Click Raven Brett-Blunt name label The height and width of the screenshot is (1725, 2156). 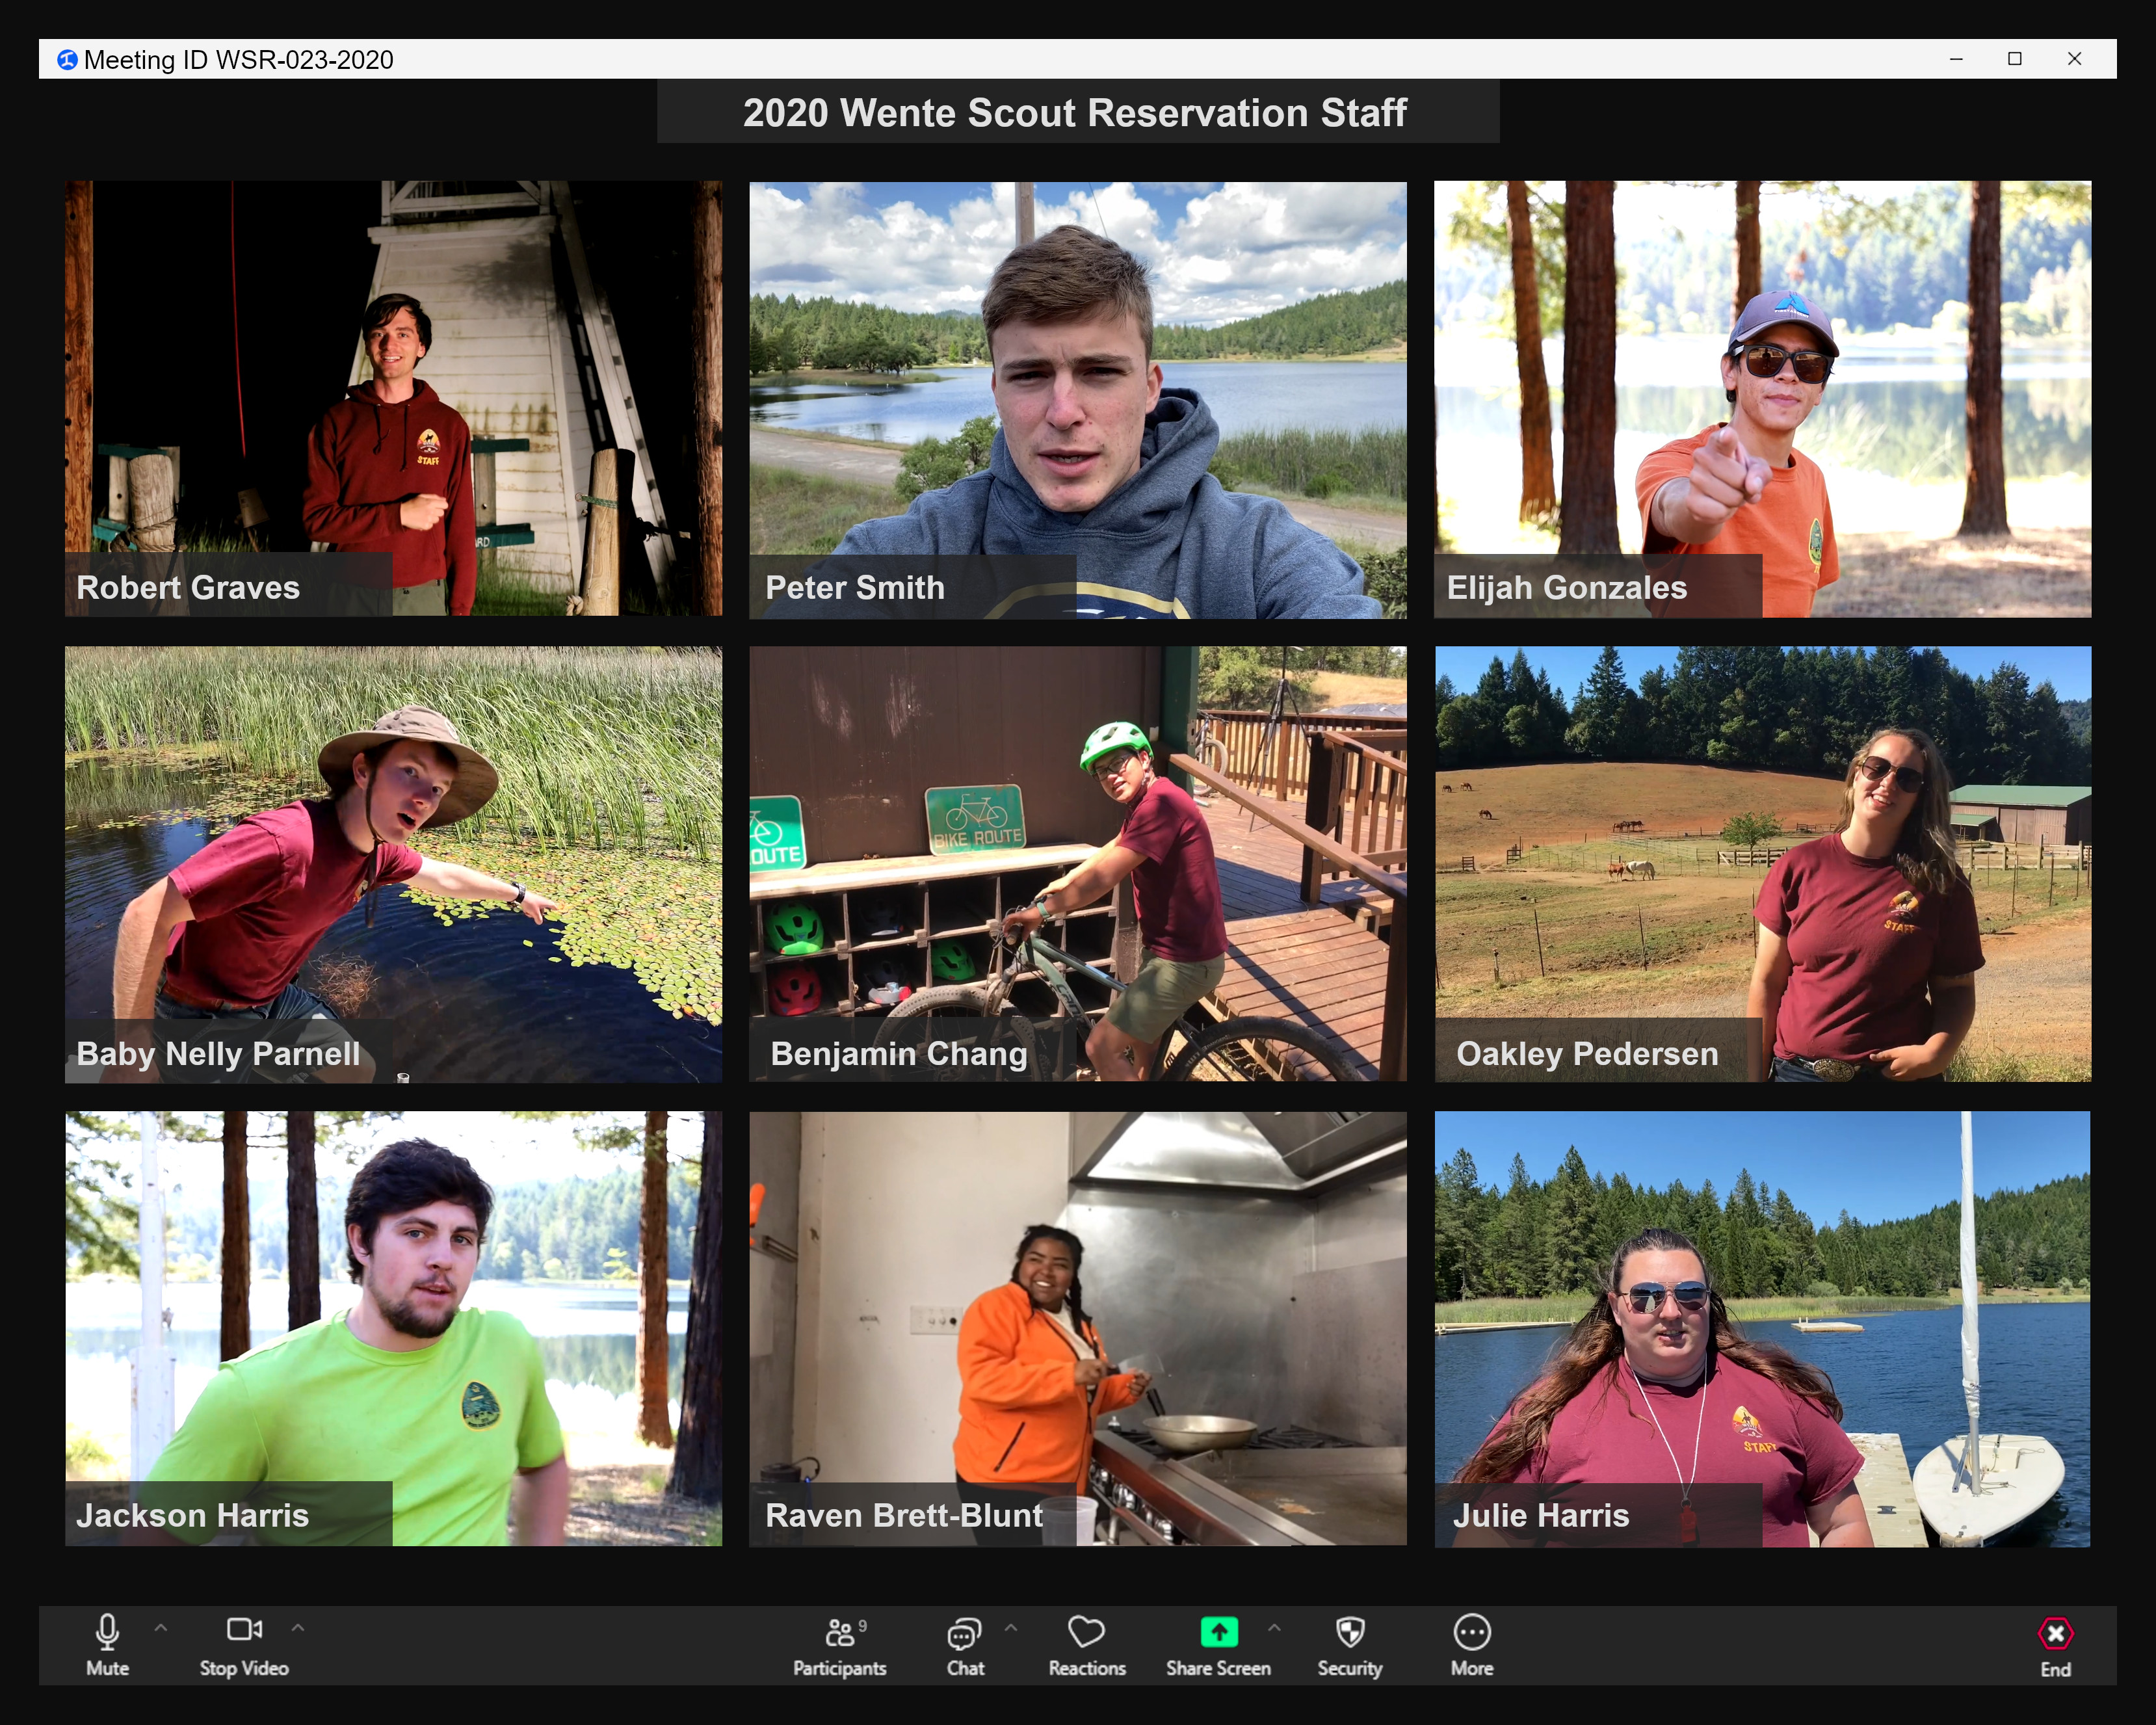(904, 1515)
